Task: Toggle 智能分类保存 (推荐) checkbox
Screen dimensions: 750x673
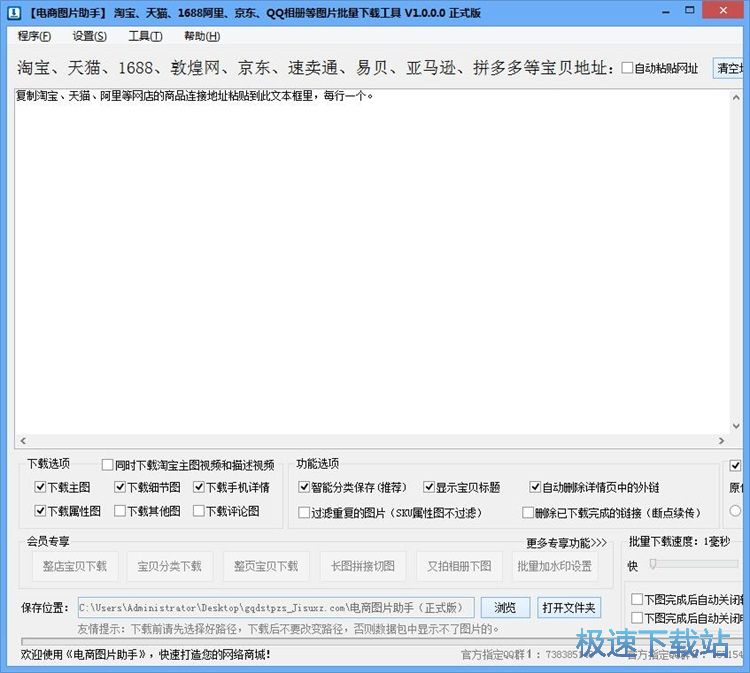Action: (305, 488)
